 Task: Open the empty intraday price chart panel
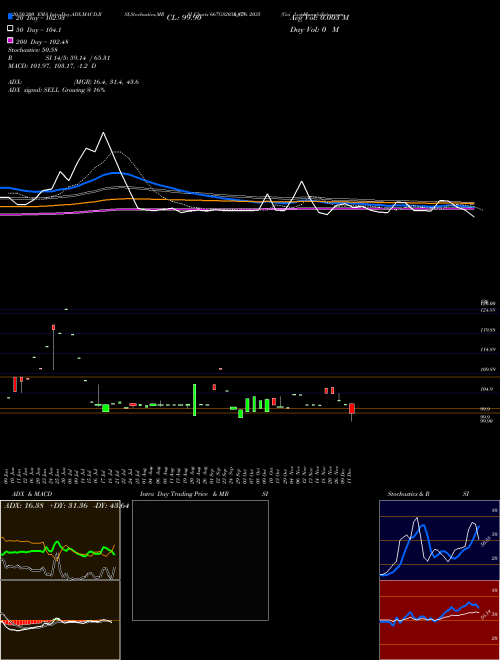pos(200,560)
